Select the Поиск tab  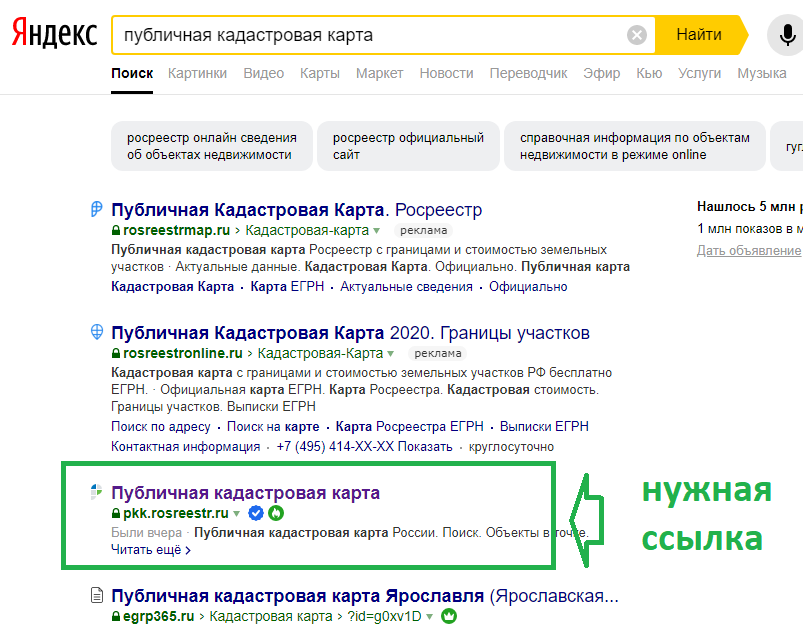(132, 73)
